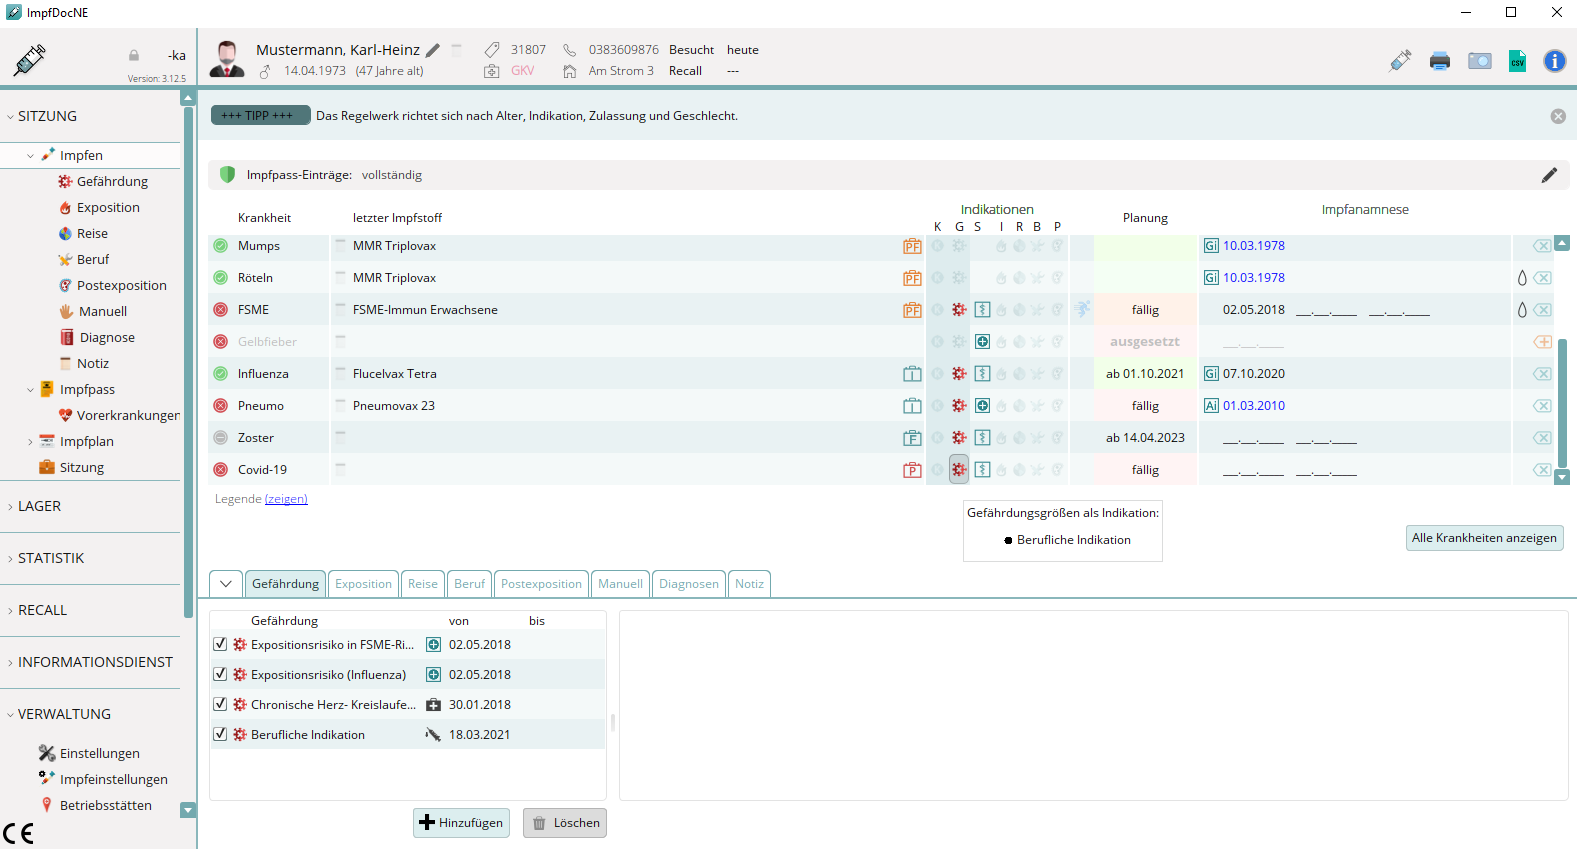Open the blue info icon
This screenshot has height=849, width=1577.
pos(1555,61)
